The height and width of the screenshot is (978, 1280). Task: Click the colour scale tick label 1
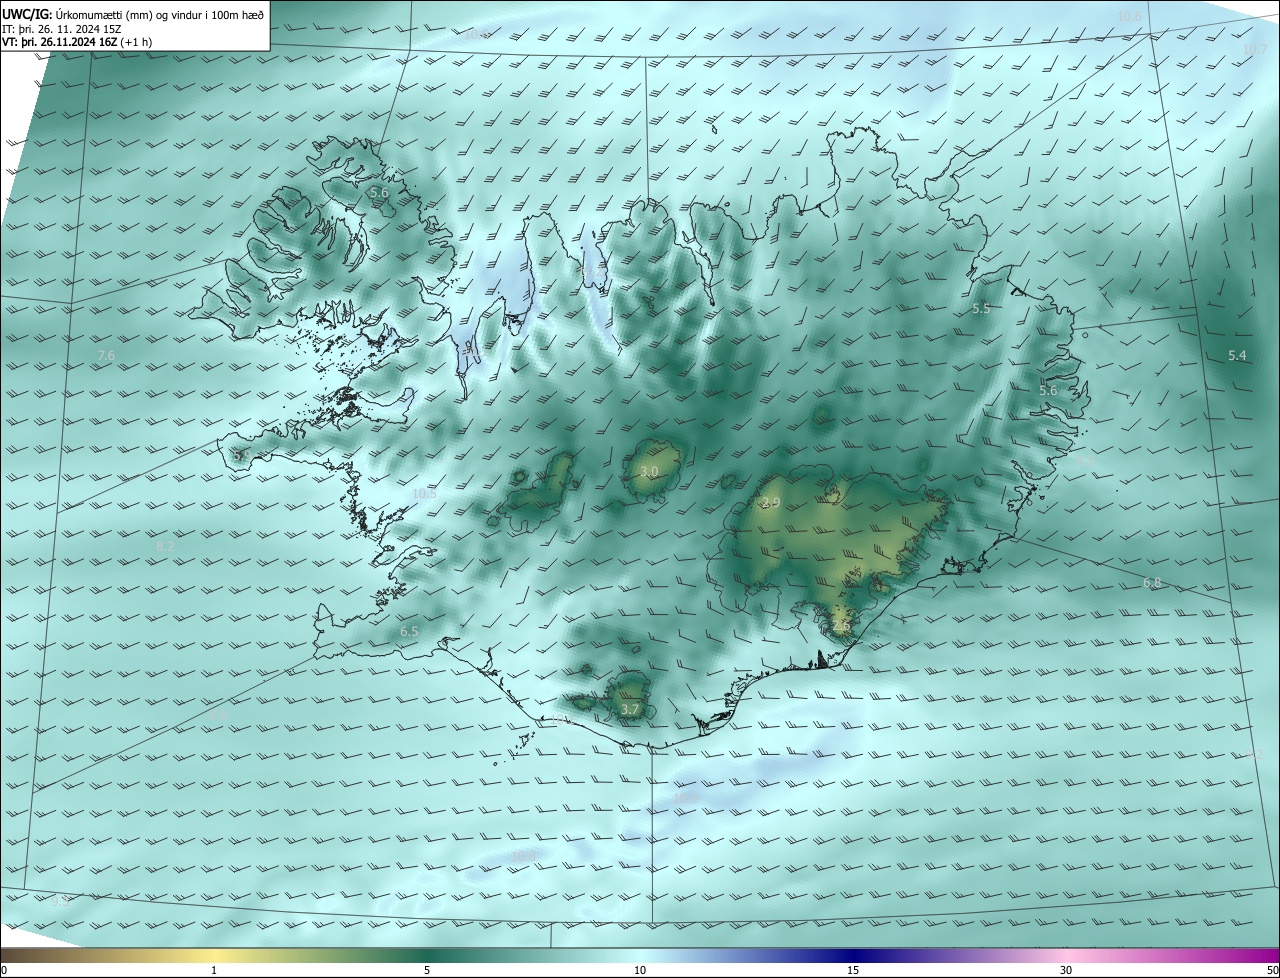tap(214, 970)
